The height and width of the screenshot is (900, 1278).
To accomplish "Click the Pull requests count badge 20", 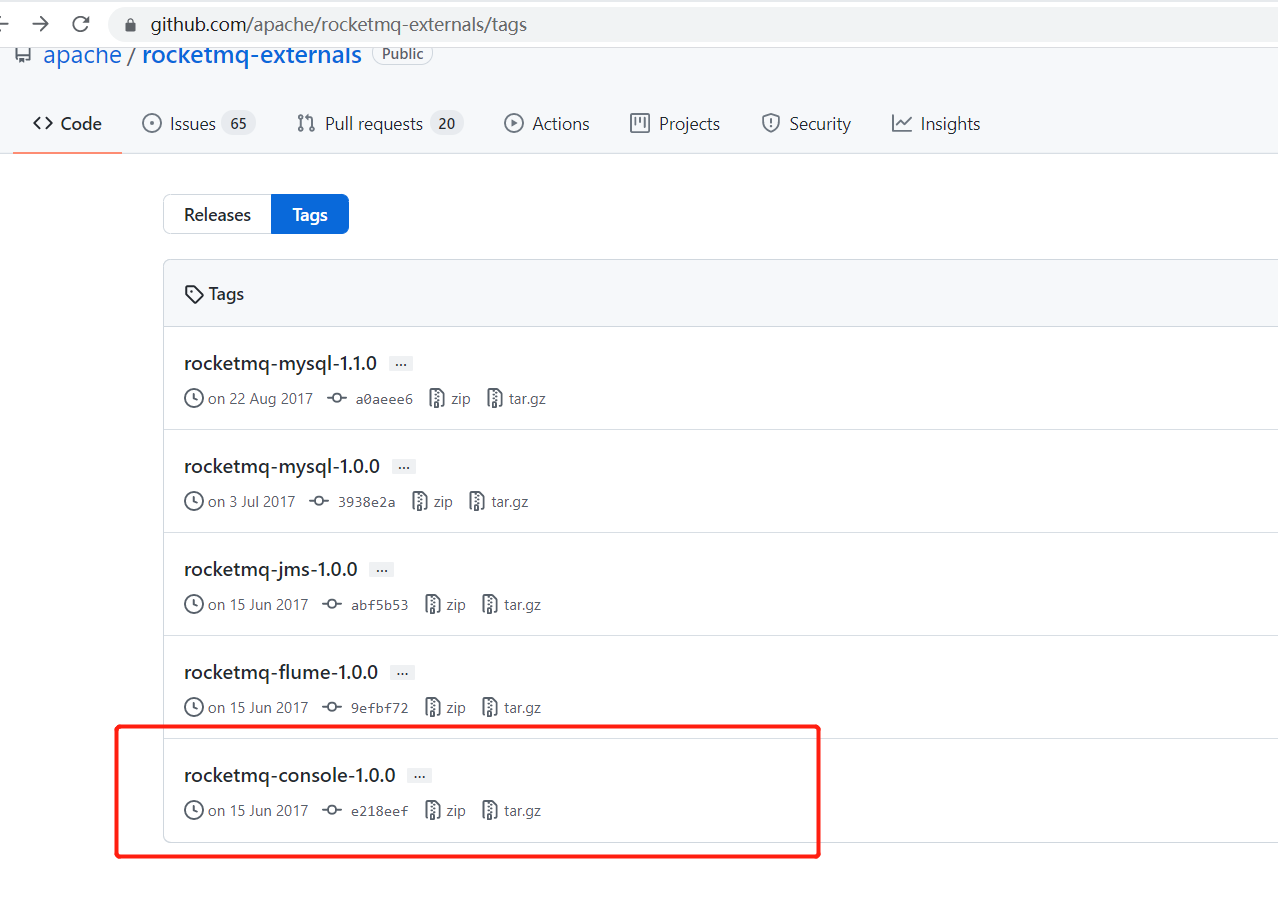I will (447, 124).
